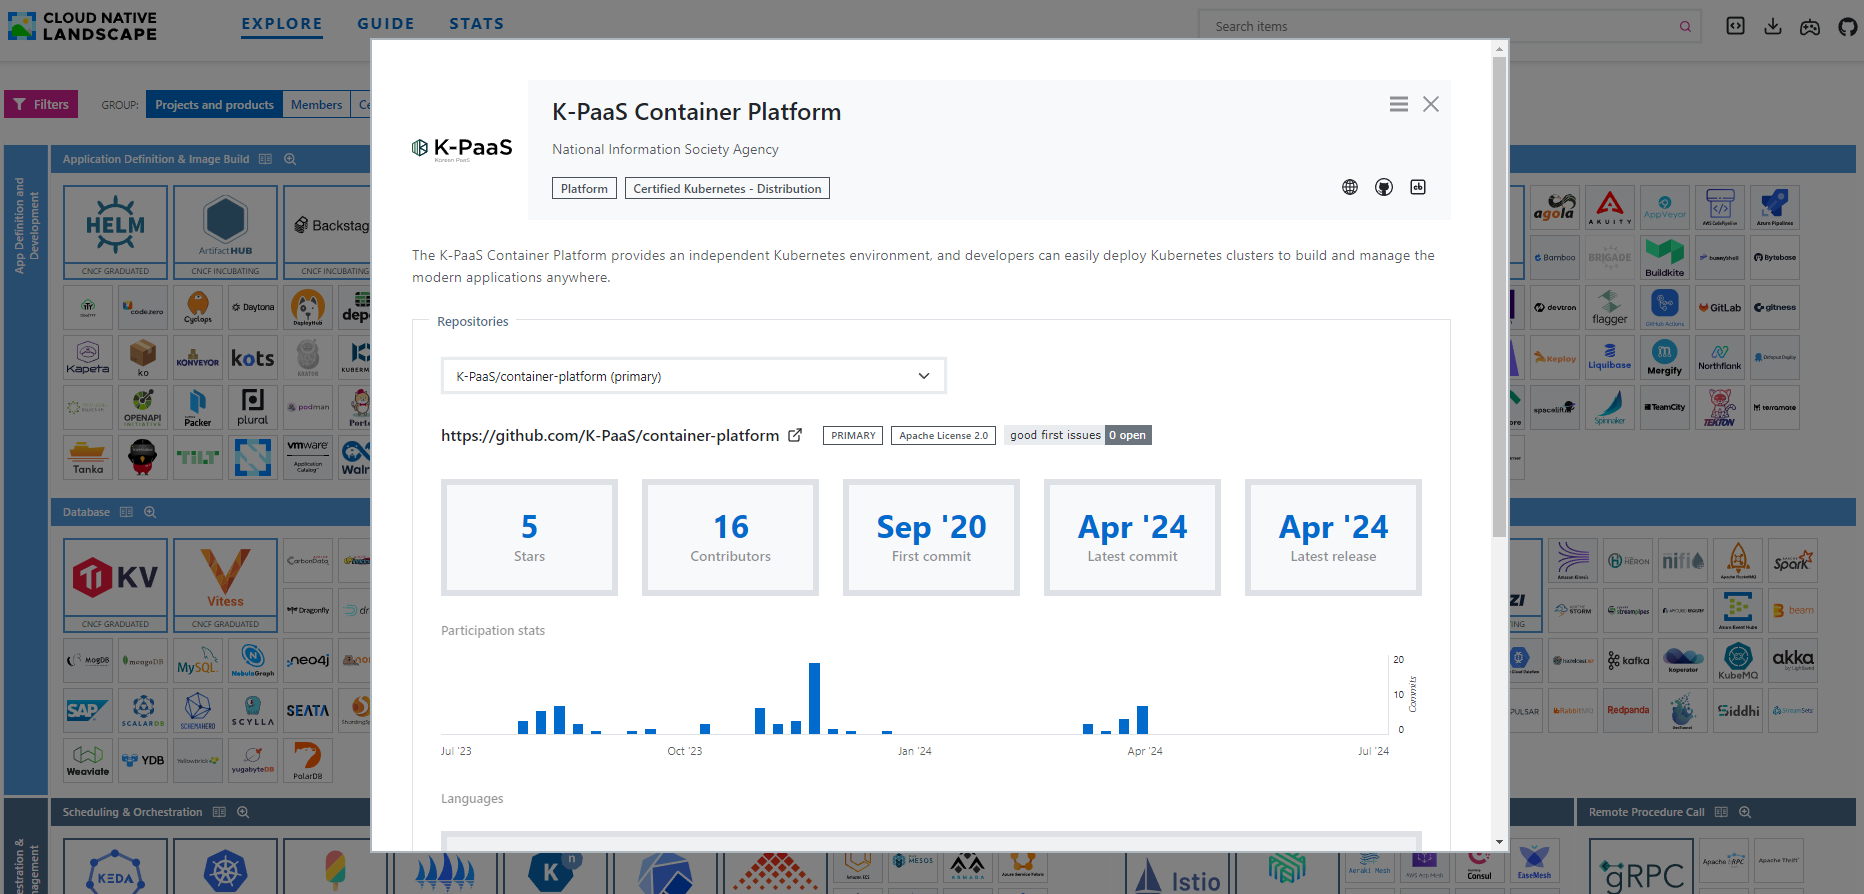The height and width of the screenshot is (894, 1864).
Task: Expand the repositories selection dropdown
Action: [693, 376]
